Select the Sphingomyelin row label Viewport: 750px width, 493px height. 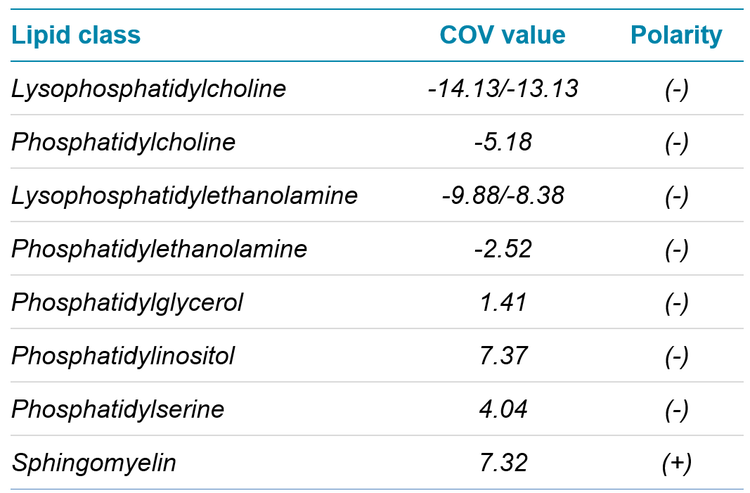point(80,463)
